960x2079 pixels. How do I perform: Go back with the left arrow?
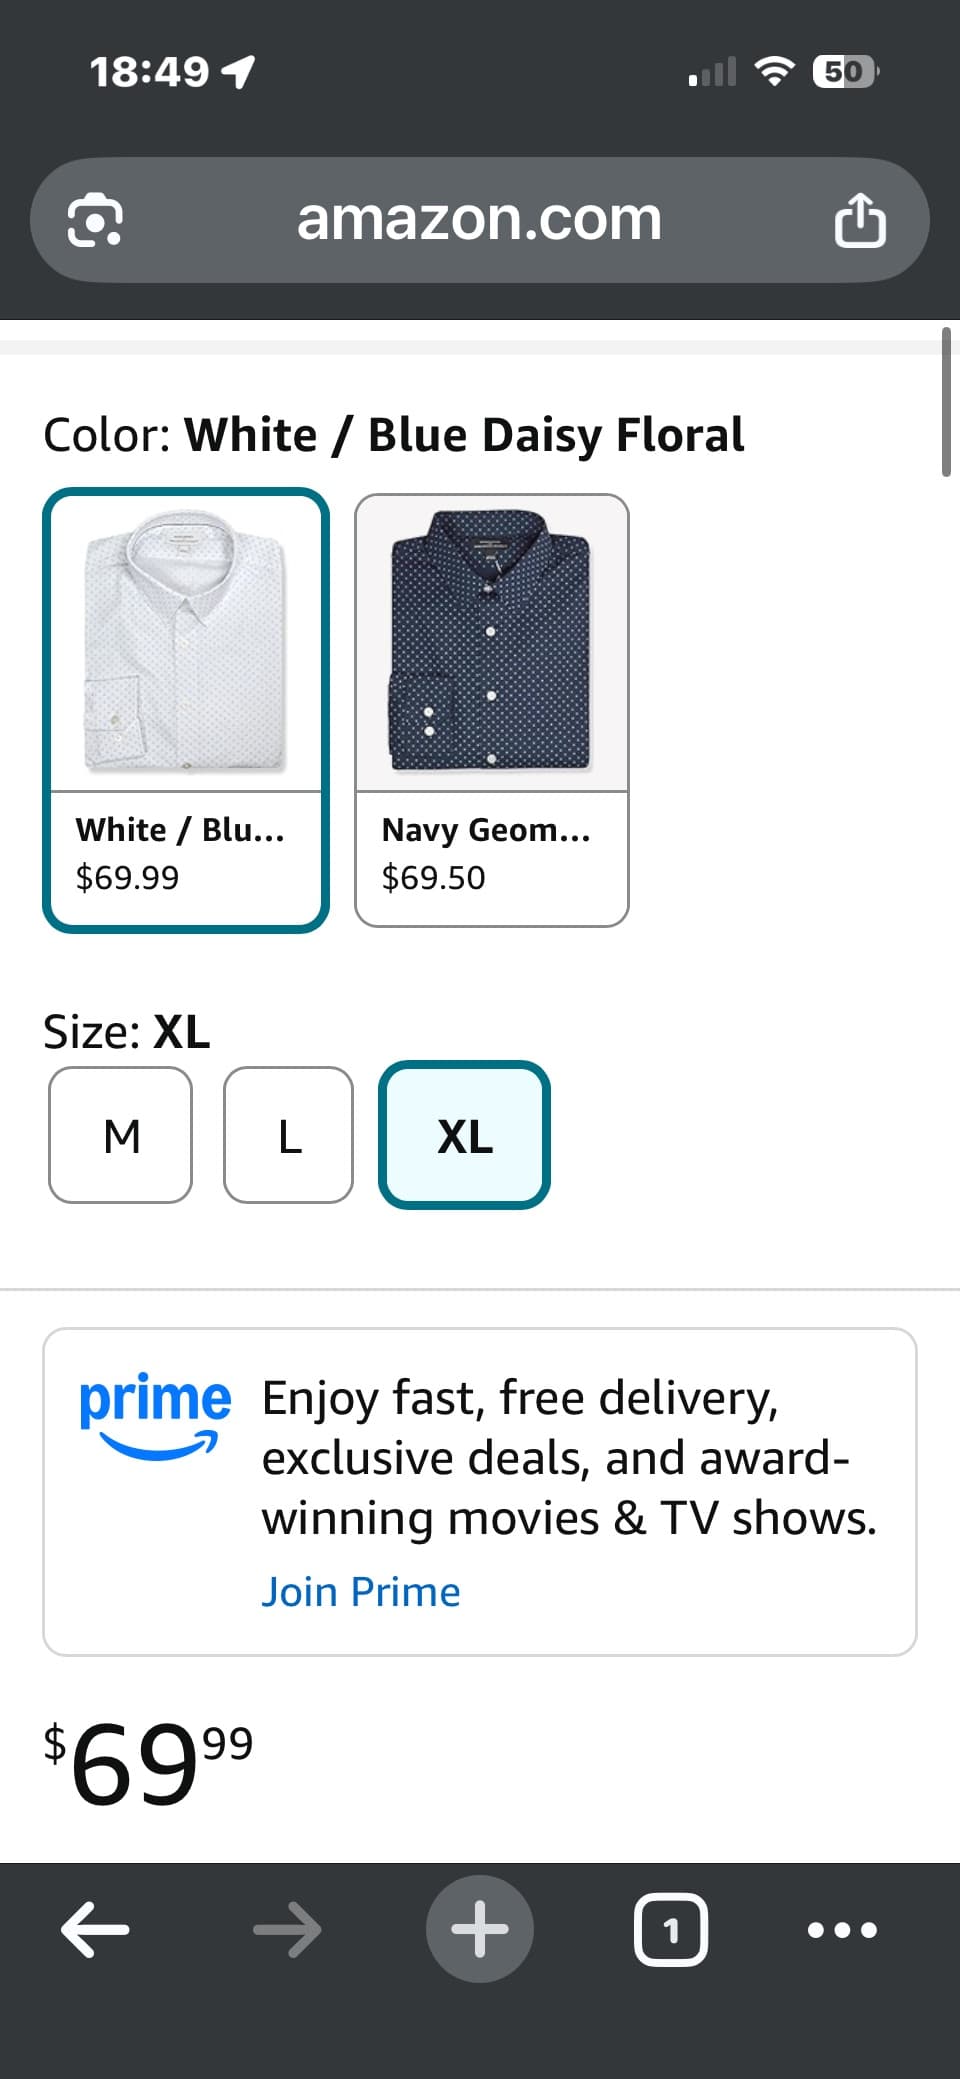(x=95, y=1929)
